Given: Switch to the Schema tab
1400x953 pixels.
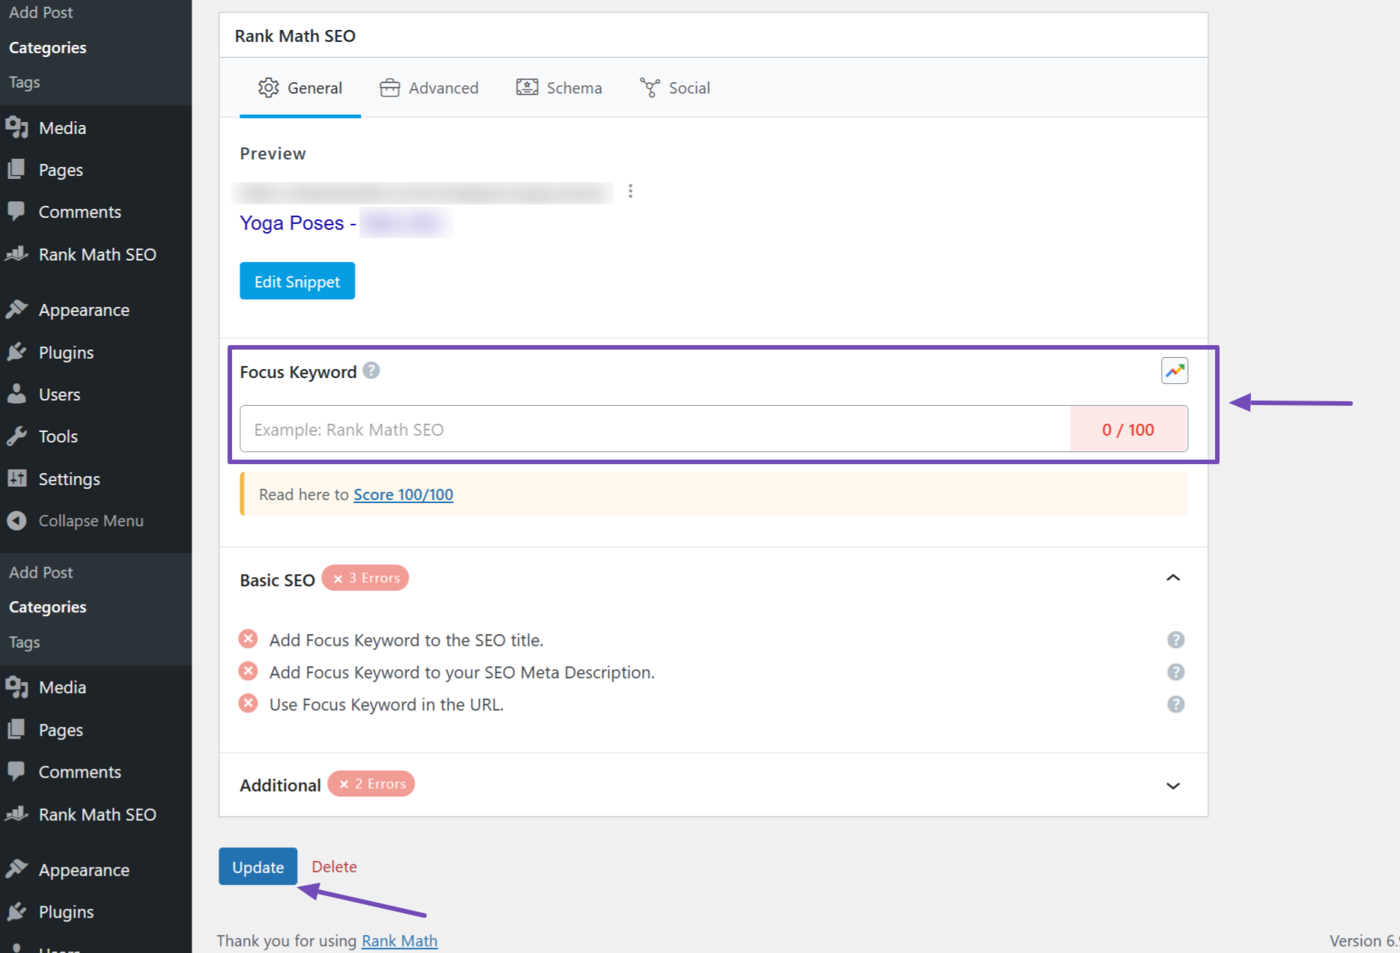Looking at the screenshot, I should (559, 88).
